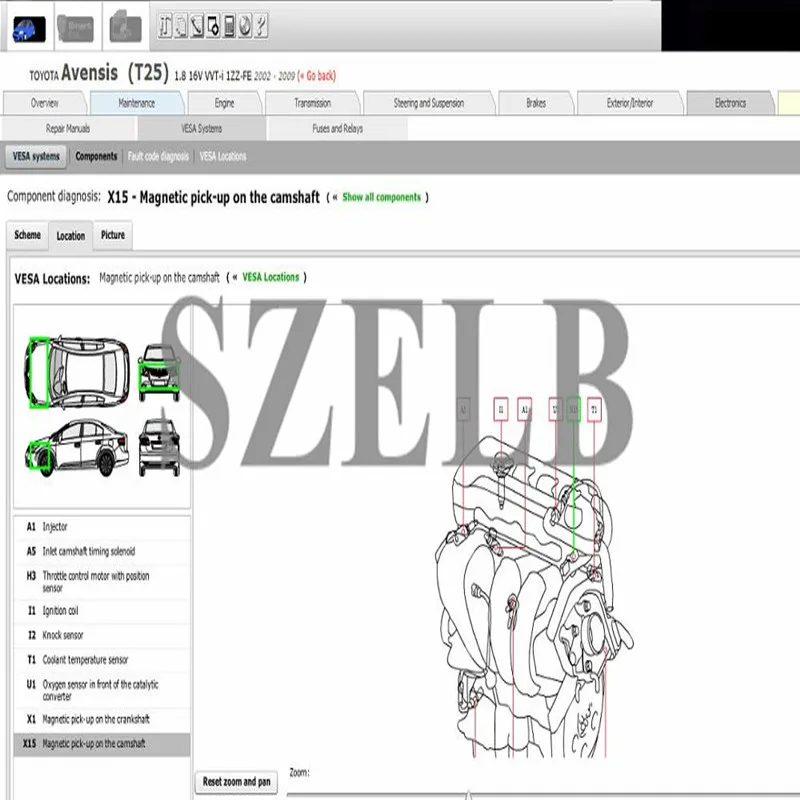Click the green VESA Locations link
This screenshot has width=800, height=800.
point(271,277)
